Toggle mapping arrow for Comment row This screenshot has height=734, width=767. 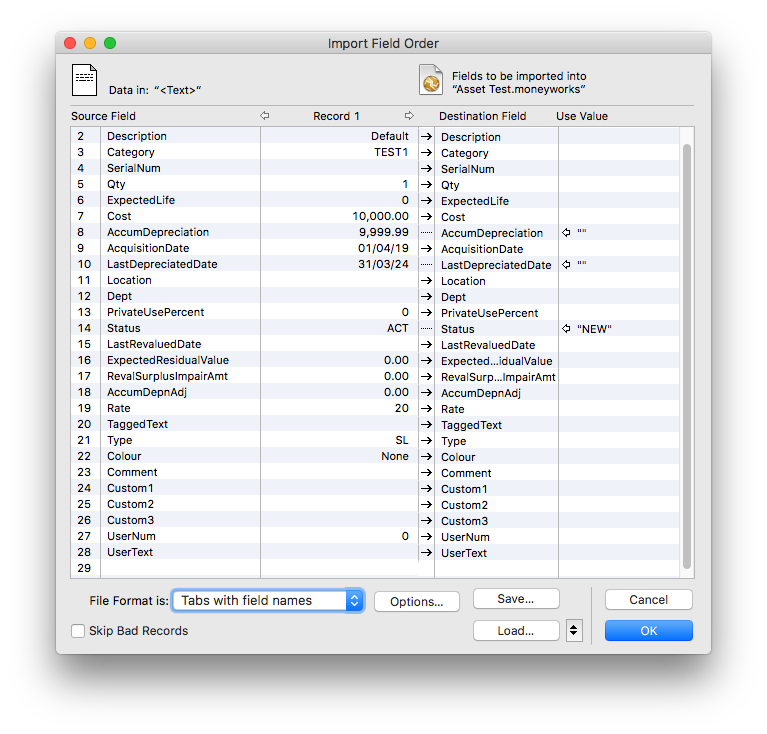click(427, 472)
